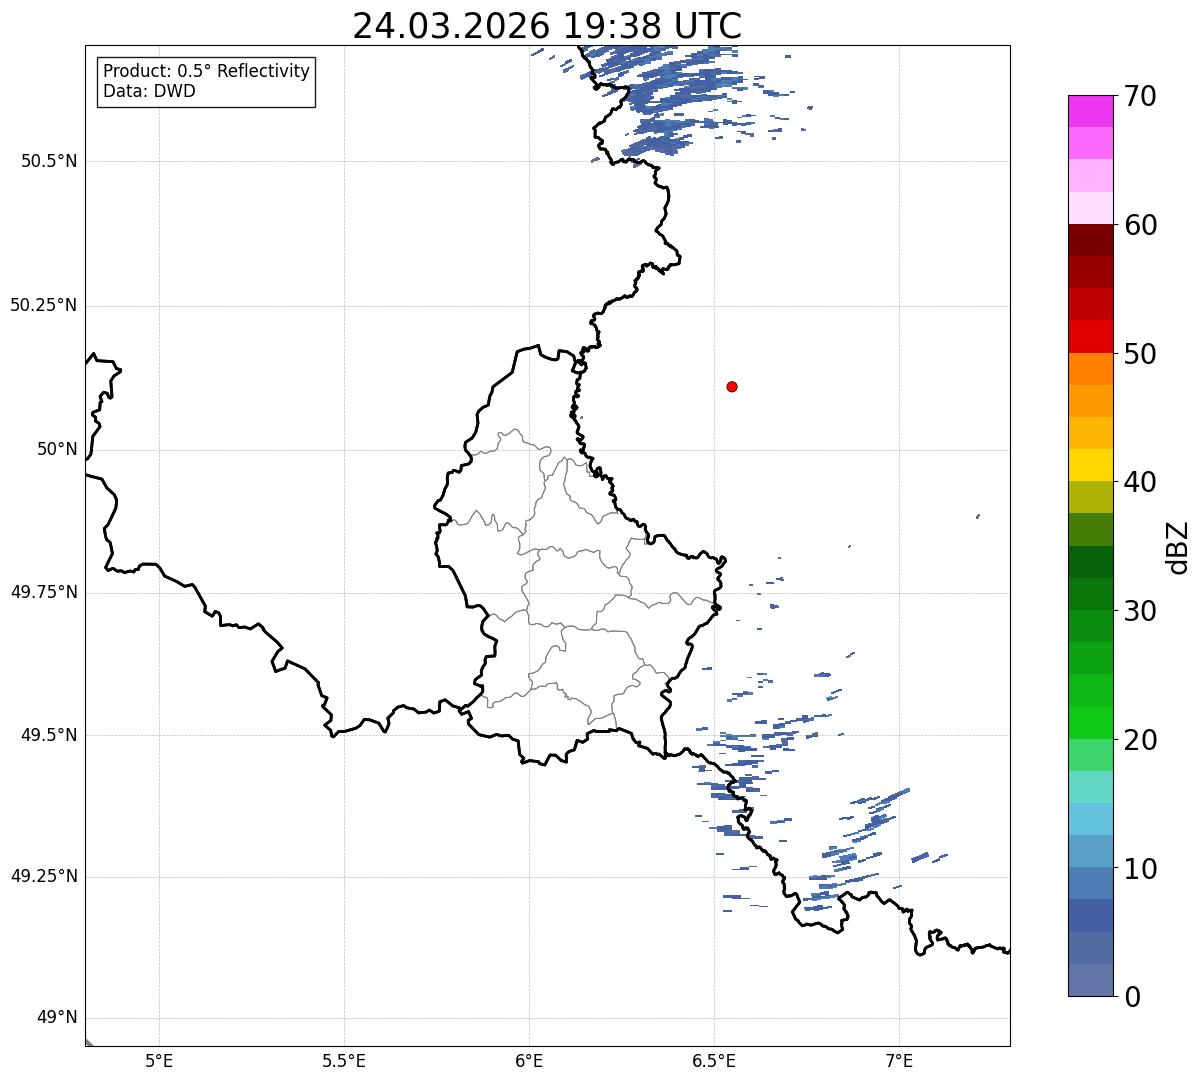Click the 10 tick label on colorbar

1140,869
